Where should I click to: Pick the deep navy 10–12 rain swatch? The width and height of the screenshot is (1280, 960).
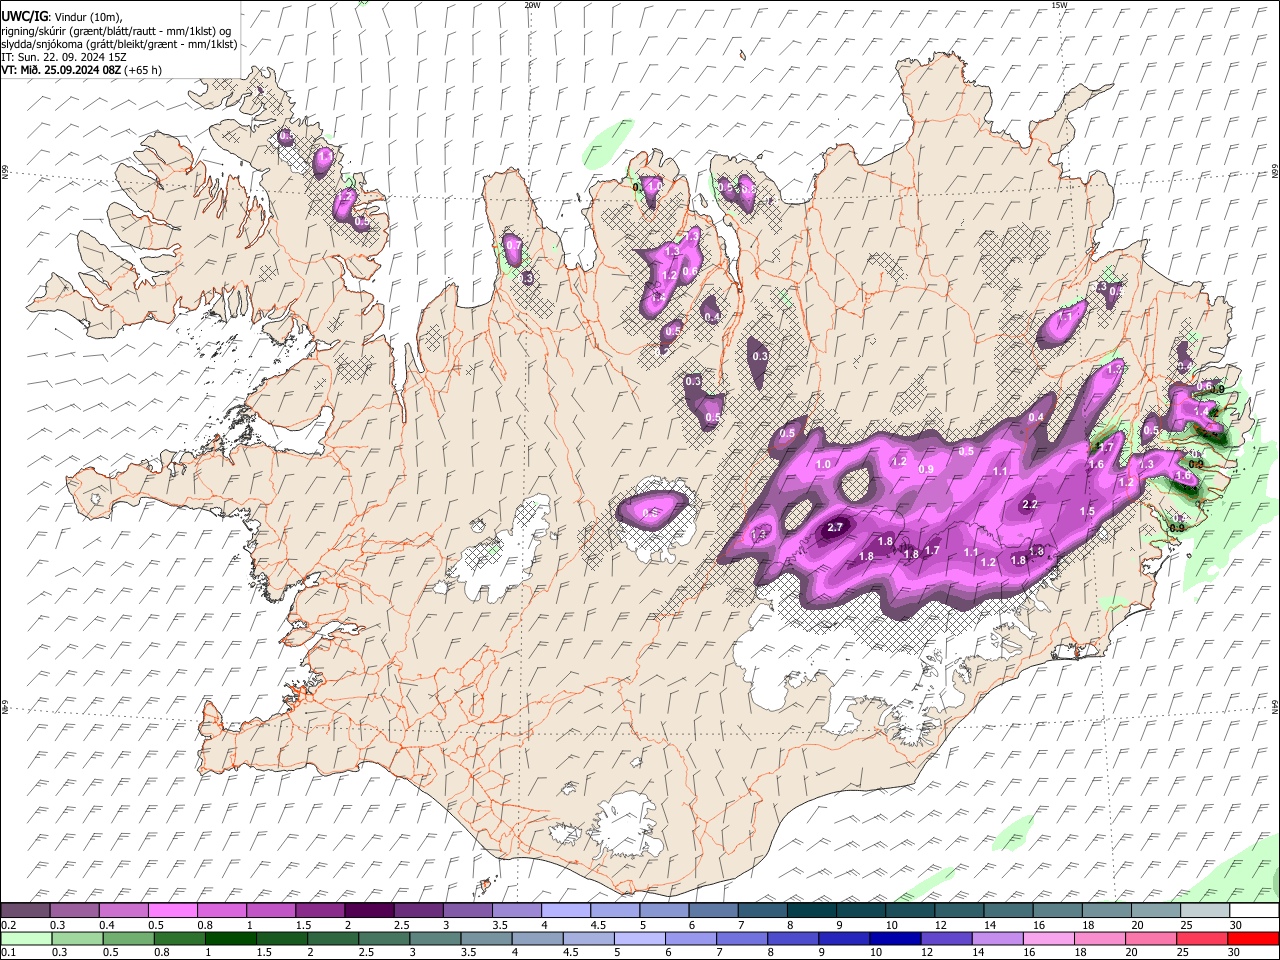pyautogui.click(x=896, y=938)
